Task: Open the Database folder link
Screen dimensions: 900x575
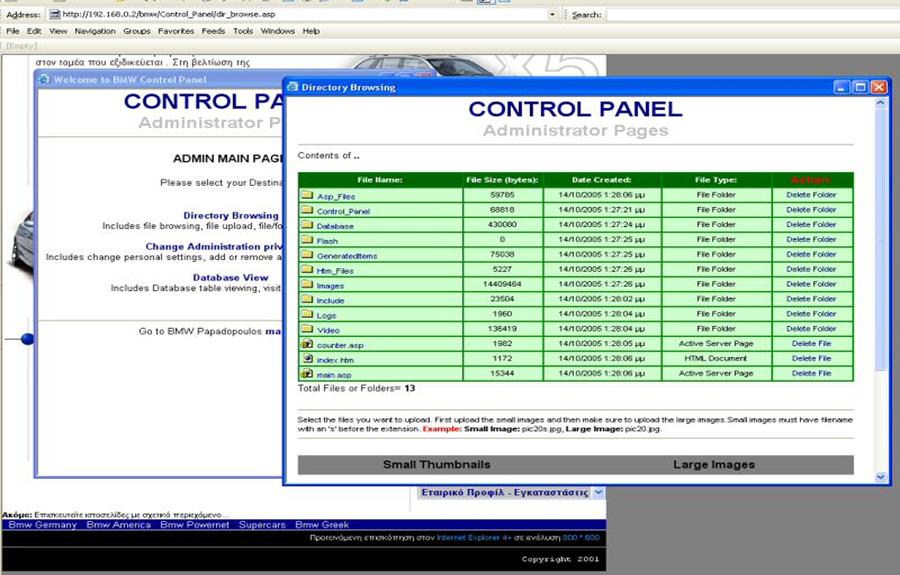Action: (x=335, y=226)
